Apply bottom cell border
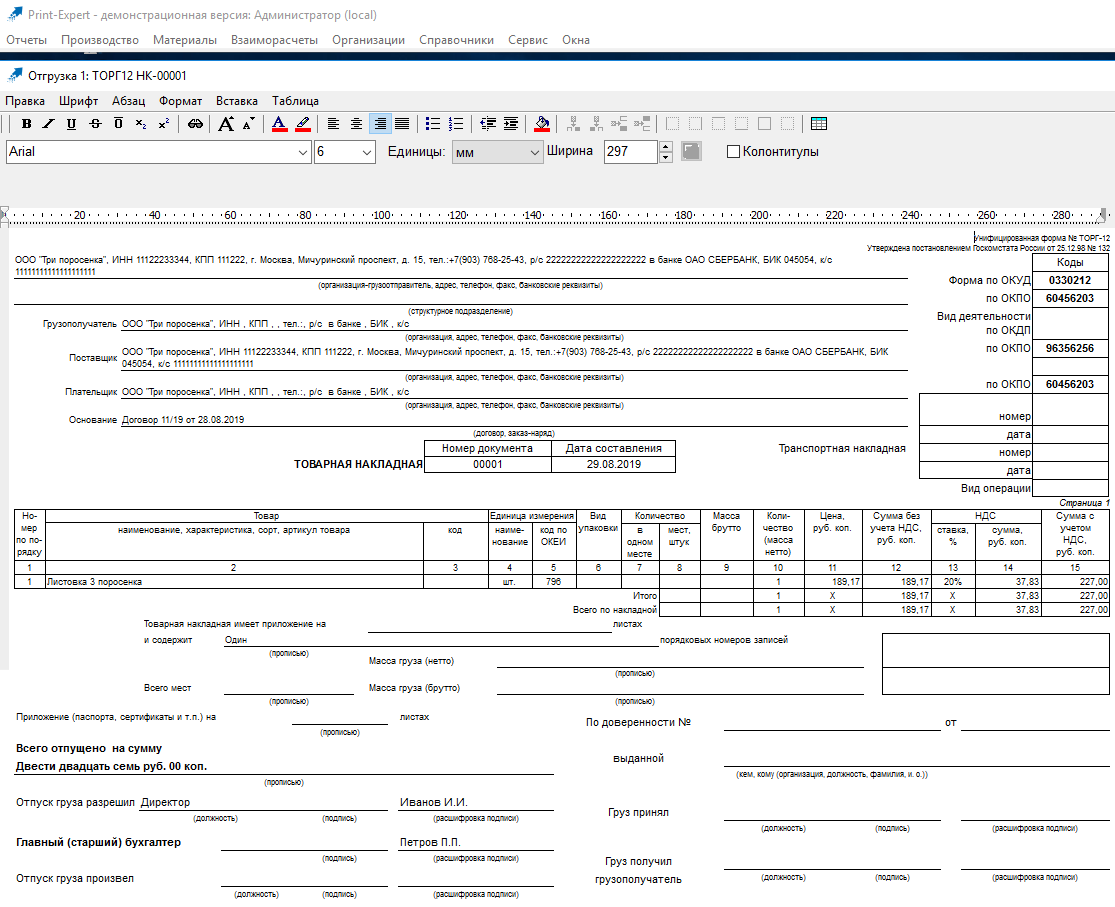 click(x=741, y=124)
